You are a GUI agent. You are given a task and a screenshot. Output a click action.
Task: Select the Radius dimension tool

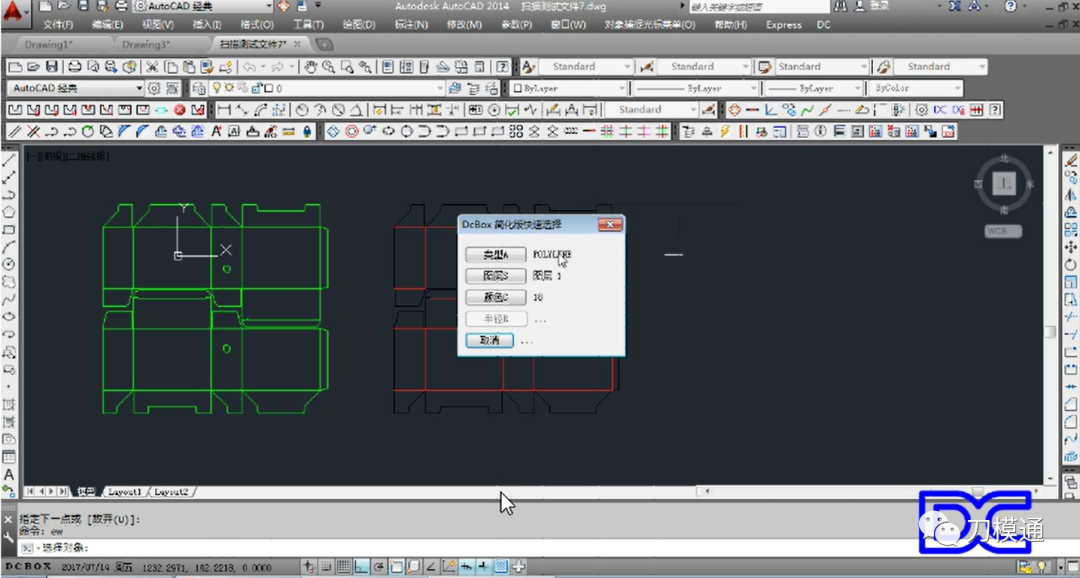click(302, 110)
